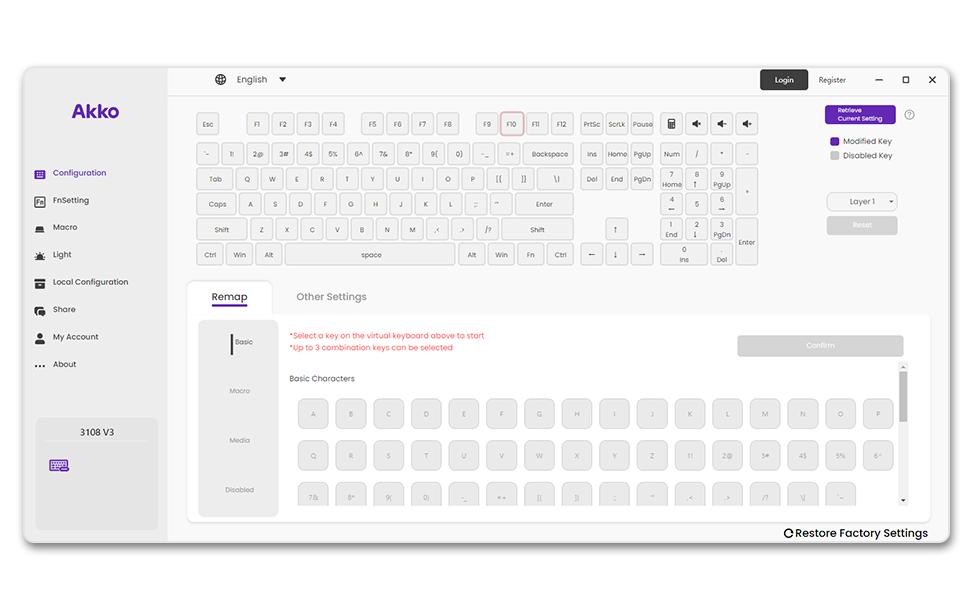Select the calculator media key on the virtual keyboard
Screen dimensions: 970x600
click(670, 123)
